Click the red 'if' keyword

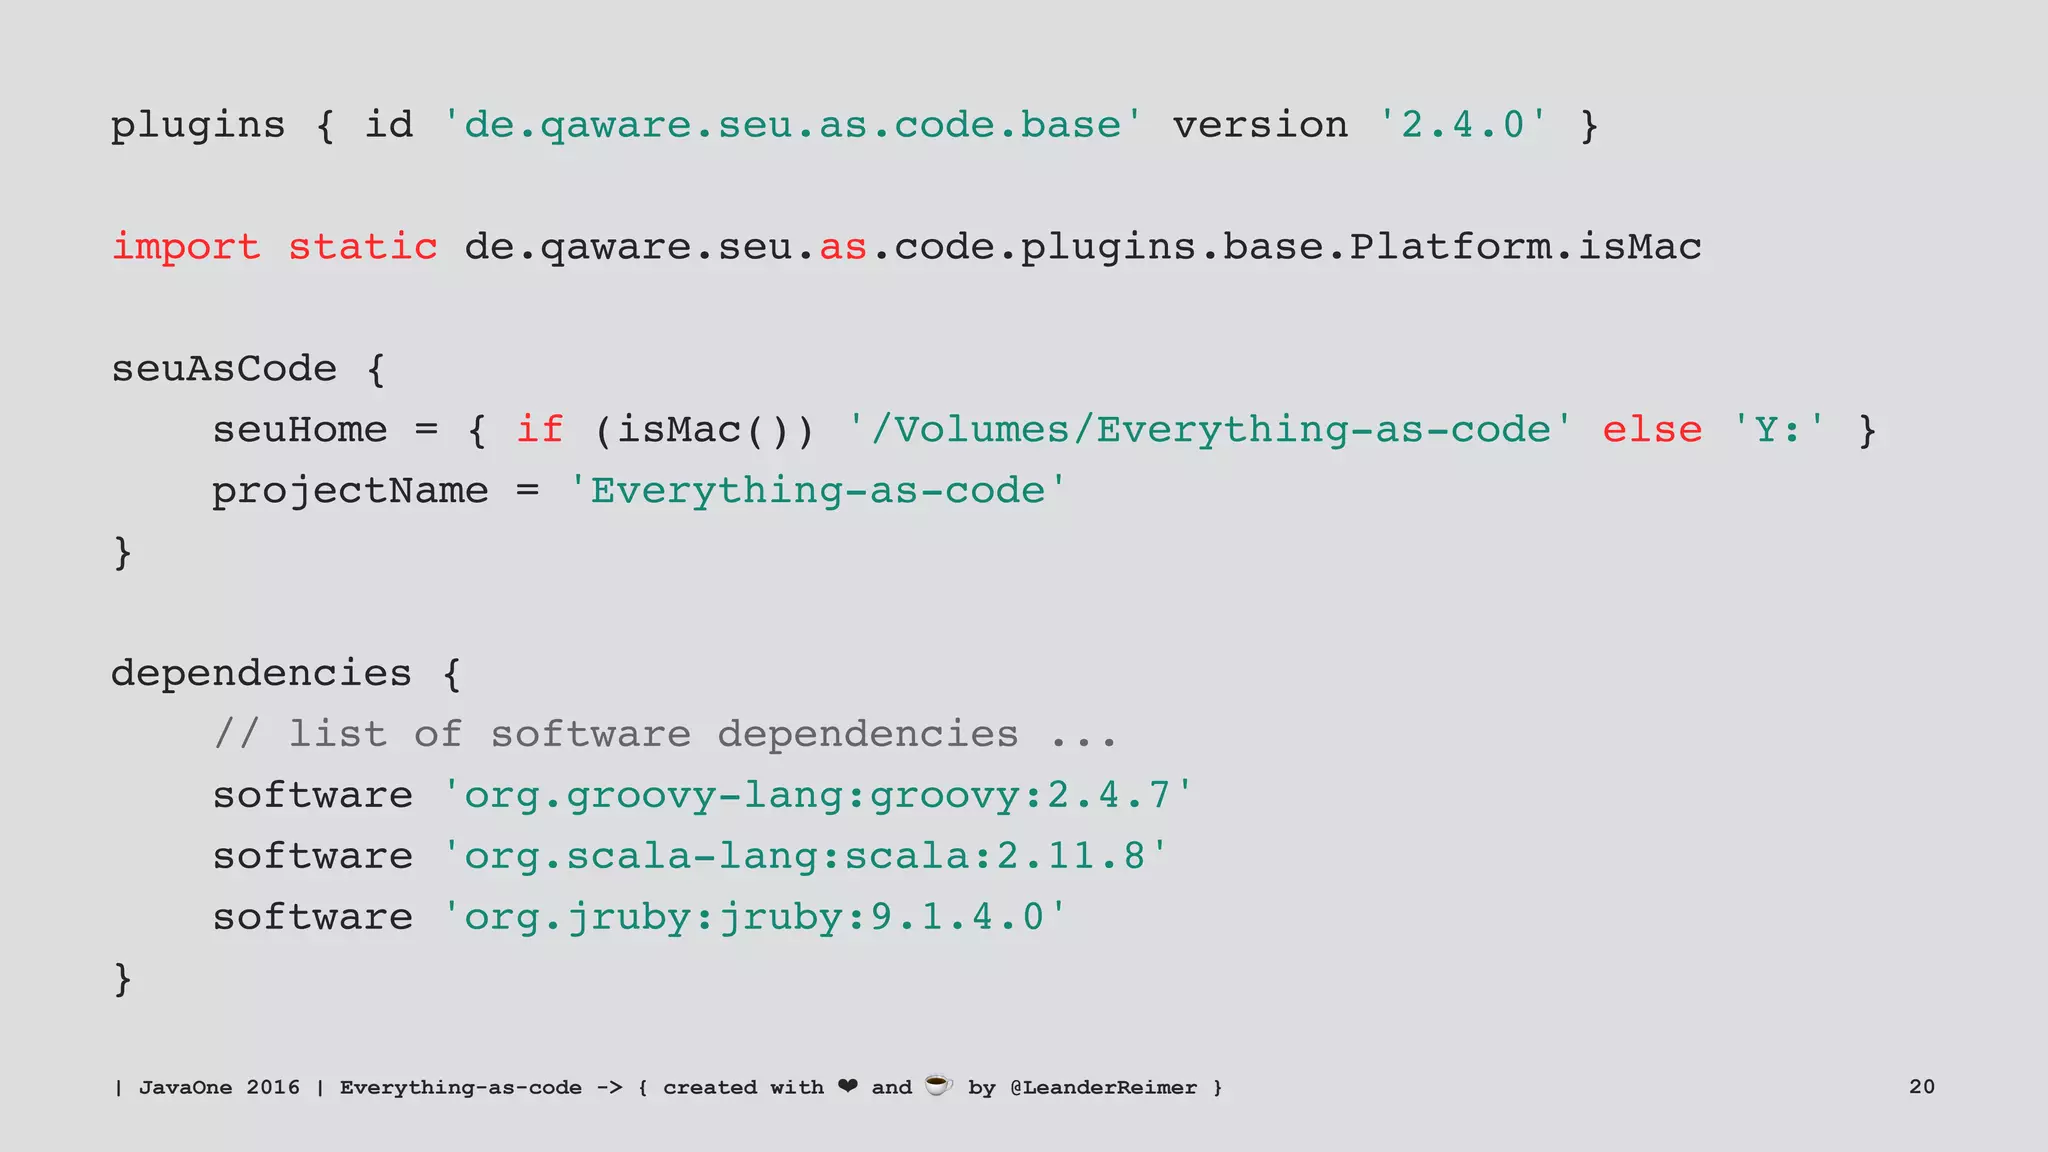click(x=540, y=429)
